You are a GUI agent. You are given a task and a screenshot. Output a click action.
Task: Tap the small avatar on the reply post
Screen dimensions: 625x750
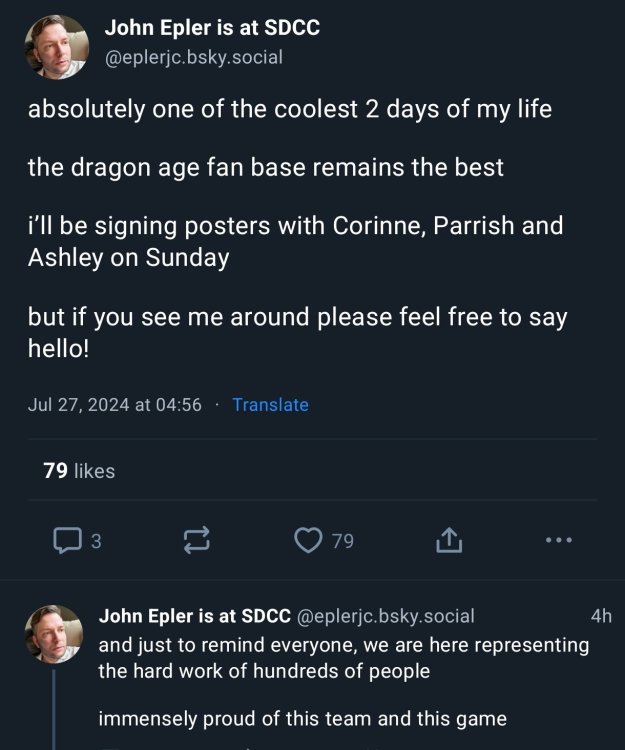click(x=53, y=634)
